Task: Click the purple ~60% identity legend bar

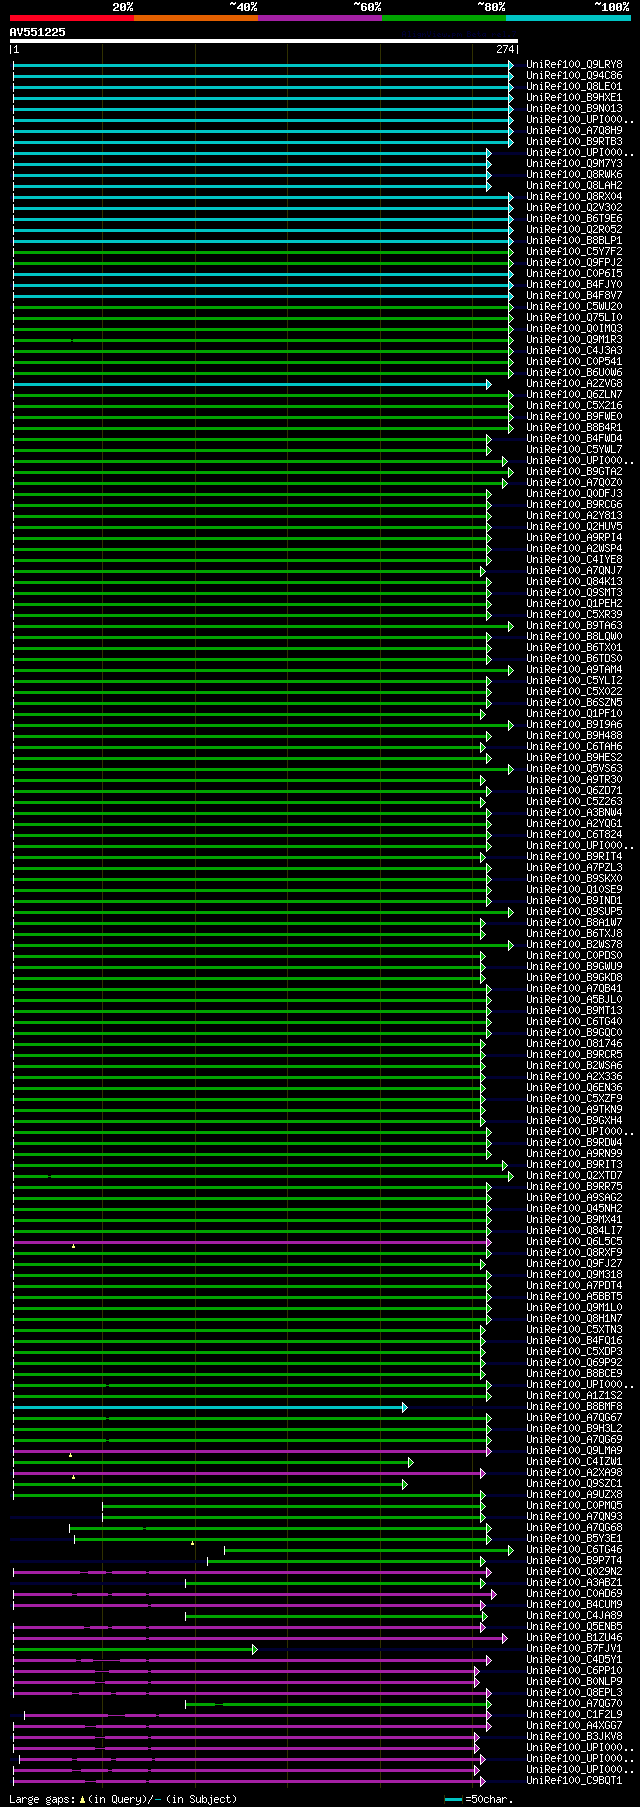Action: pyautogui.click(x=320, y=18)
